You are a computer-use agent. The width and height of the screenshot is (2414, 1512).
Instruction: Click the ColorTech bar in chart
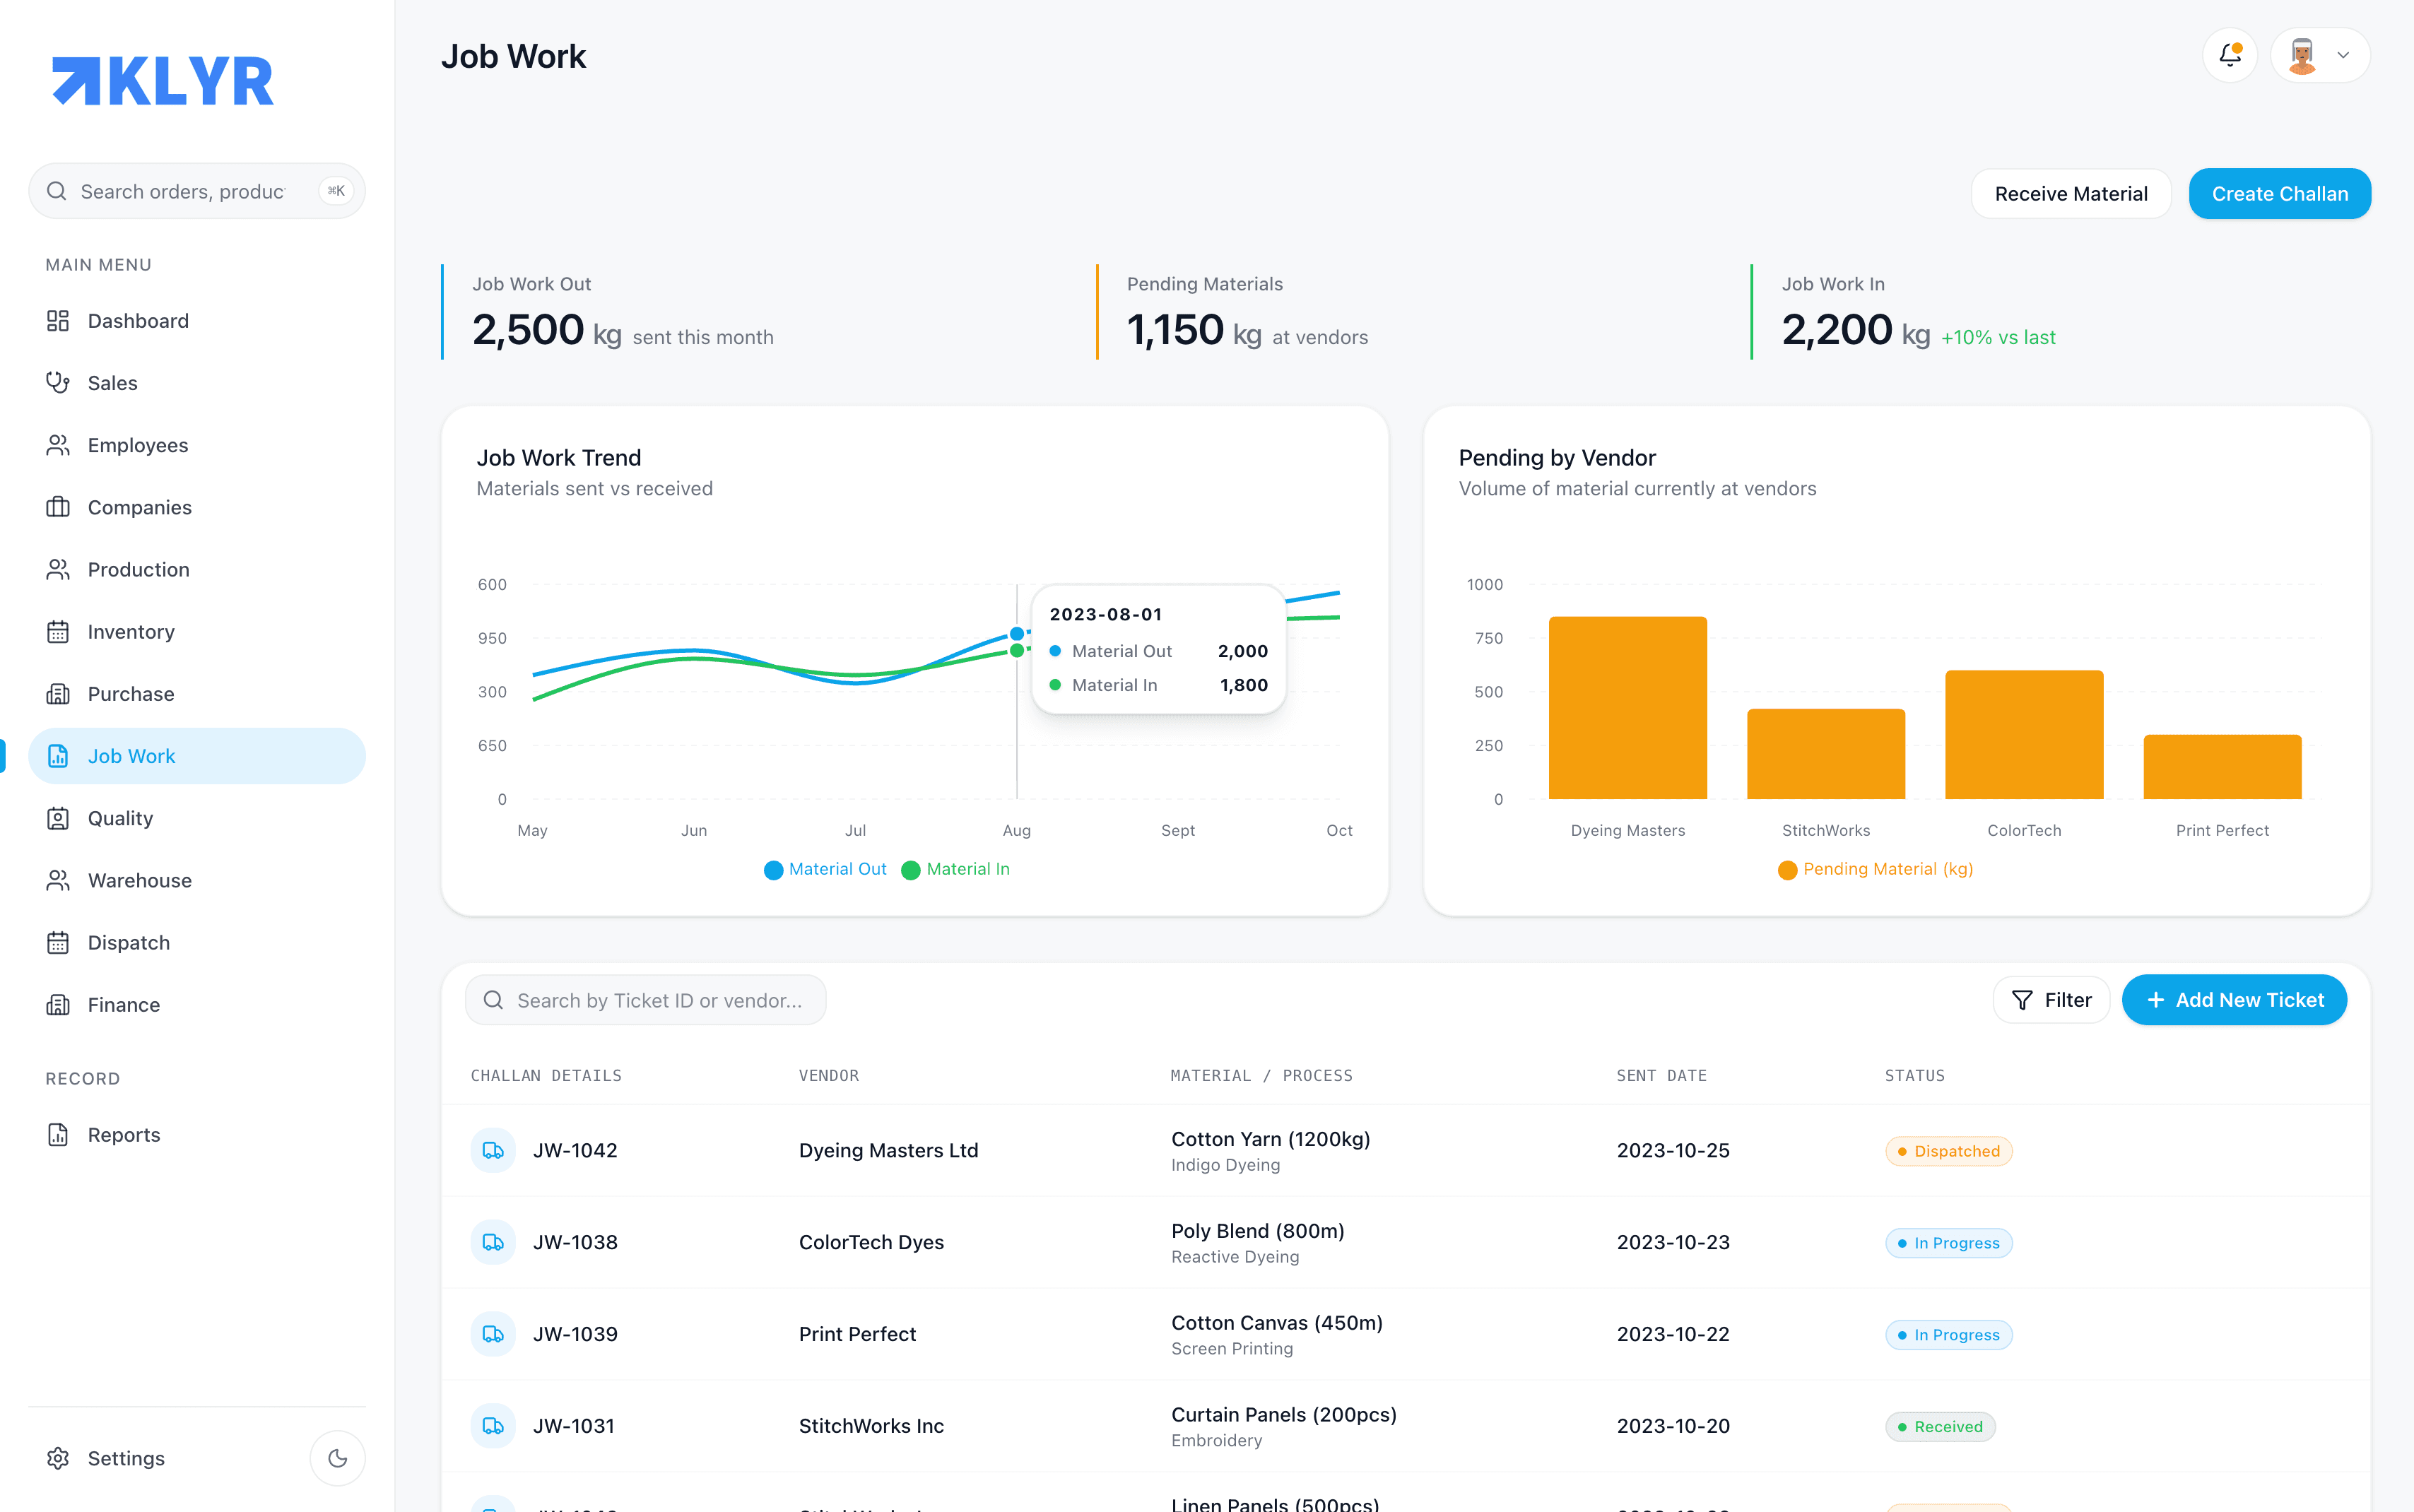(x=2024, y=735)
